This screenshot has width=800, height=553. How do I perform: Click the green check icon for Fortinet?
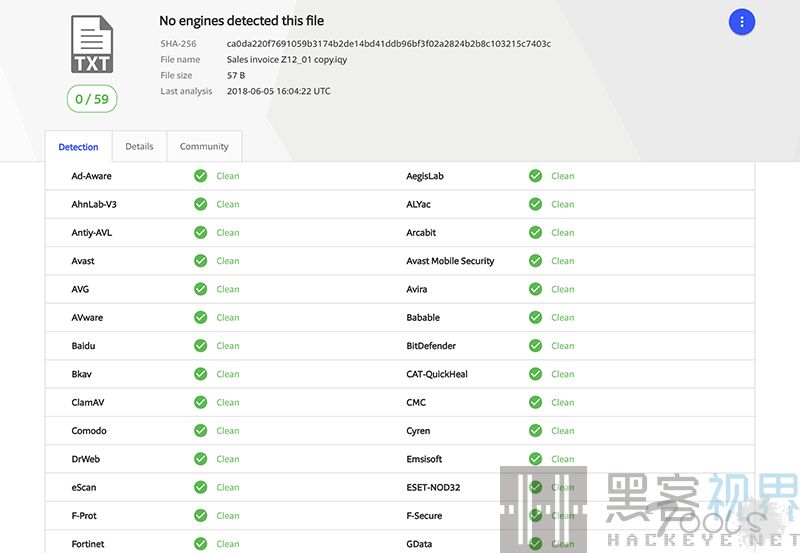(200, 544)
